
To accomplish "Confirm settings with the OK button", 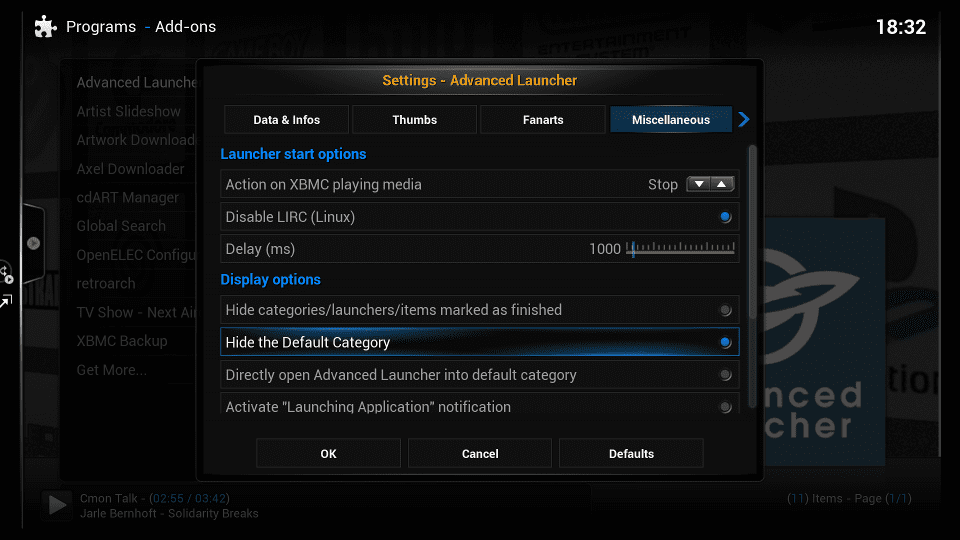I will point(328,454).
